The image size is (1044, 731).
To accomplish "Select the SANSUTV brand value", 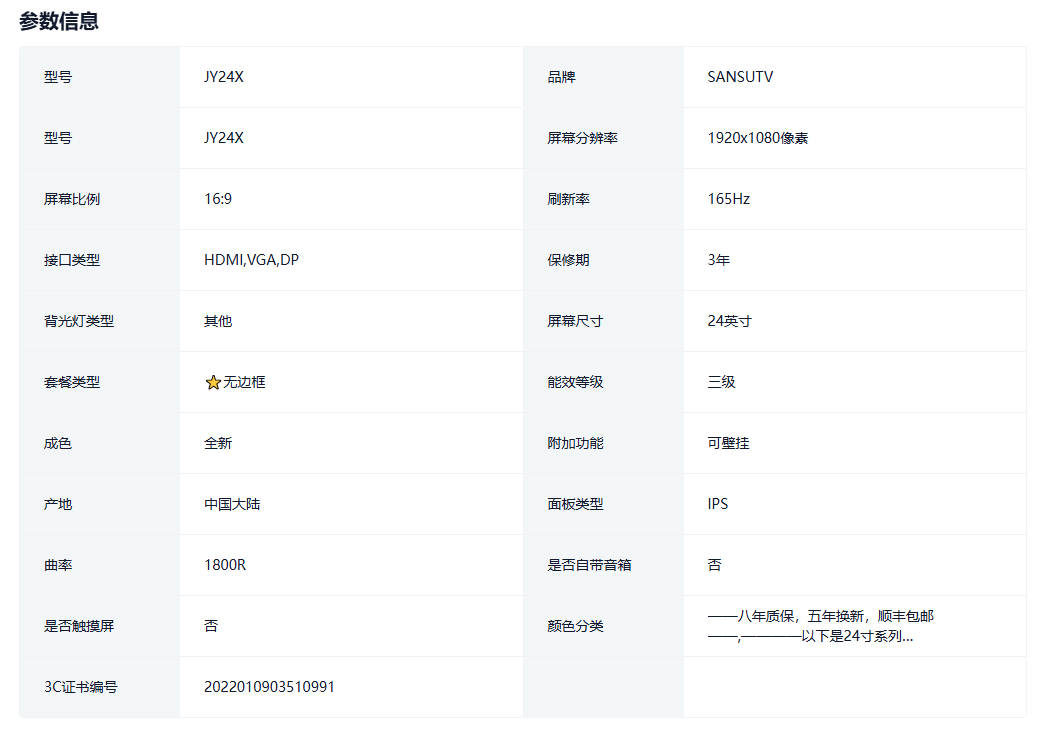I will (740, 77).
